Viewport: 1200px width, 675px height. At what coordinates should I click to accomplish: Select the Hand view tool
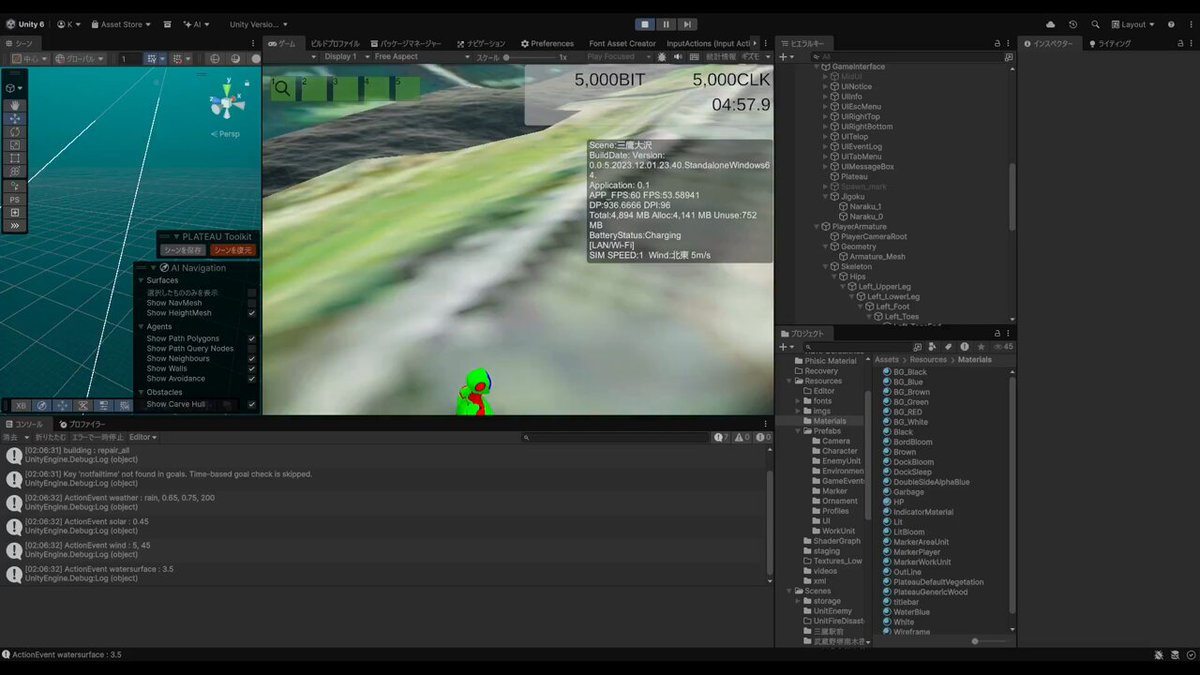(x=15, y=106)
